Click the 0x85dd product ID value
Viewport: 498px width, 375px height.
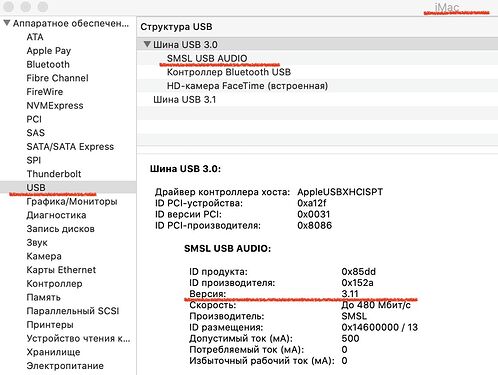(x=358, y=272)
